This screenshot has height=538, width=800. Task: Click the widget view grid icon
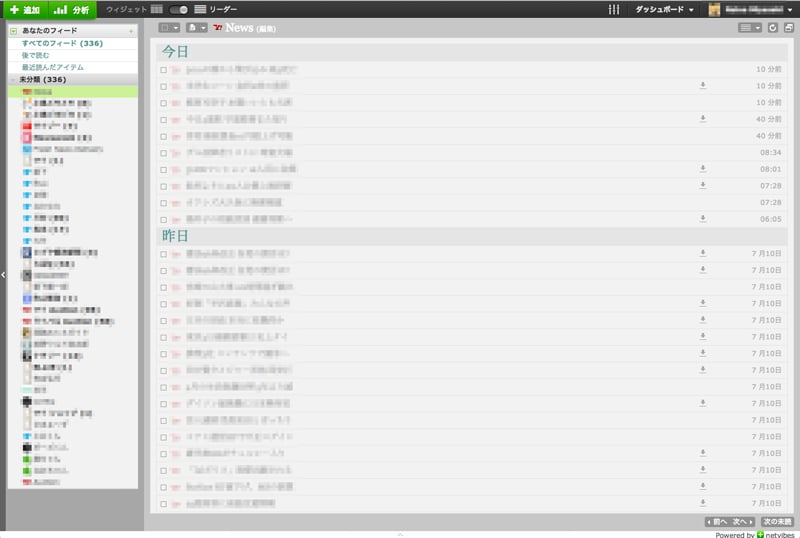(x=157, y=9)
